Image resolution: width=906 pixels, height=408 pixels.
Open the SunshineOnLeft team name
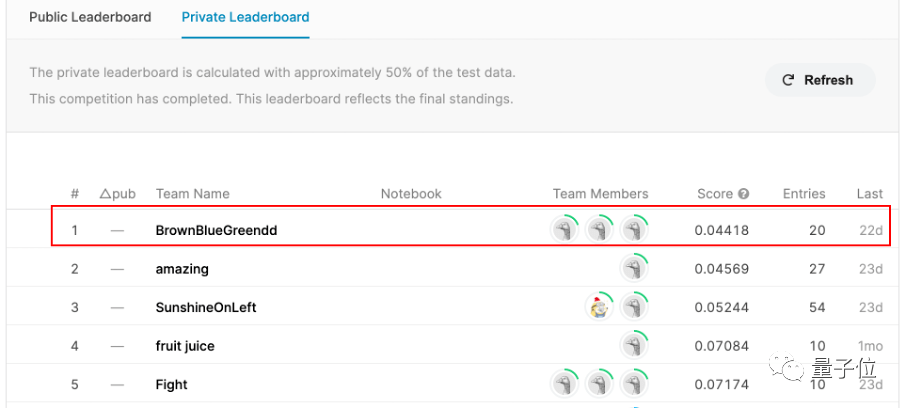(x=206, y=307)
